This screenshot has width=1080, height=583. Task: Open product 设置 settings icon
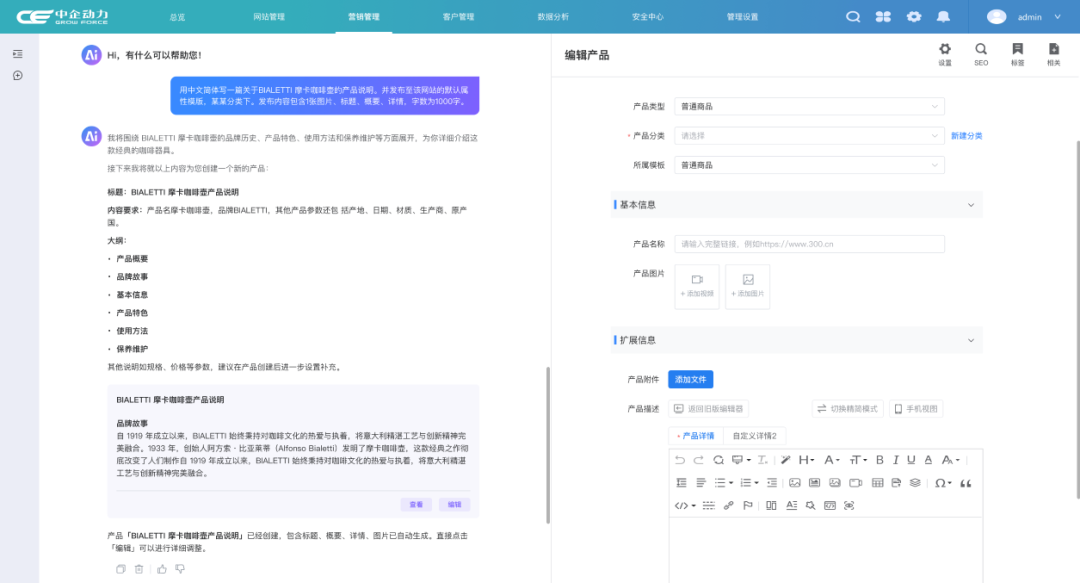point(945,54)
